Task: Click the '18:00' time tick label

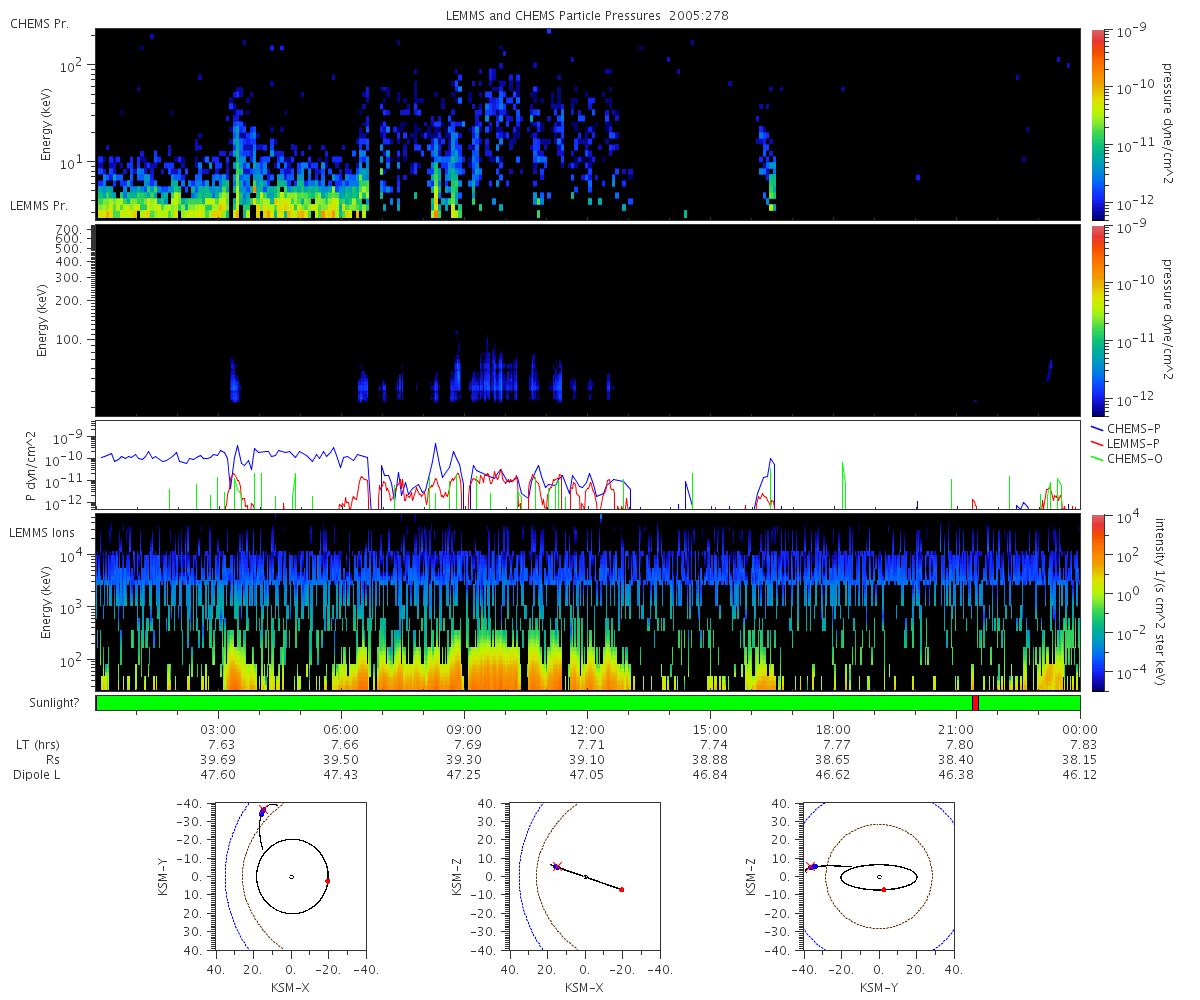Action: click(833, 729)
